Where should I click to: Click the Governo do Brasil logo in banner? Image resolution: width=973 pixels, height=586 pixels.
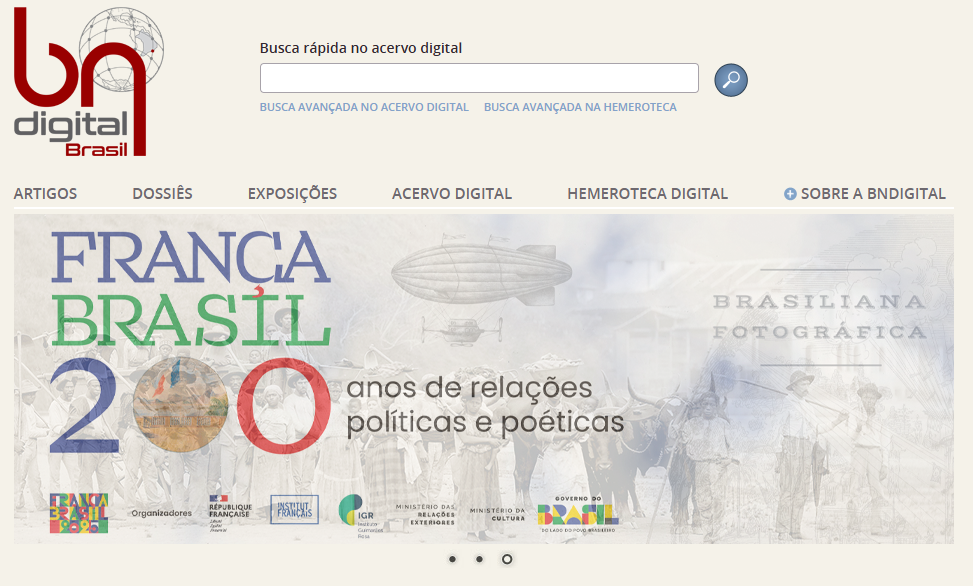578,514
